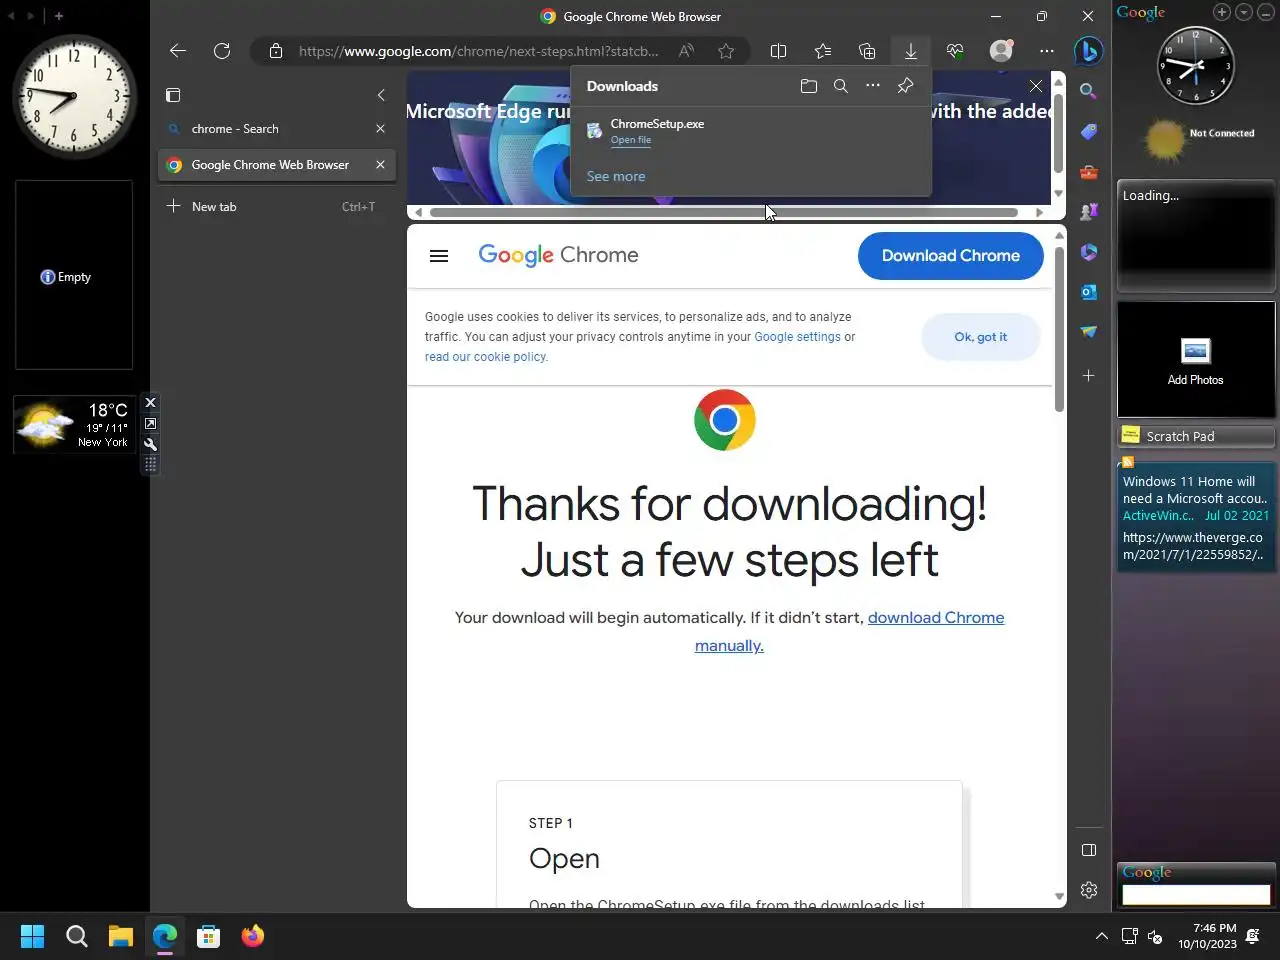The height and width of the screenshot is (960, 1280).
Task: Toggle hide sidebar button
Action: pos(1089,850)
